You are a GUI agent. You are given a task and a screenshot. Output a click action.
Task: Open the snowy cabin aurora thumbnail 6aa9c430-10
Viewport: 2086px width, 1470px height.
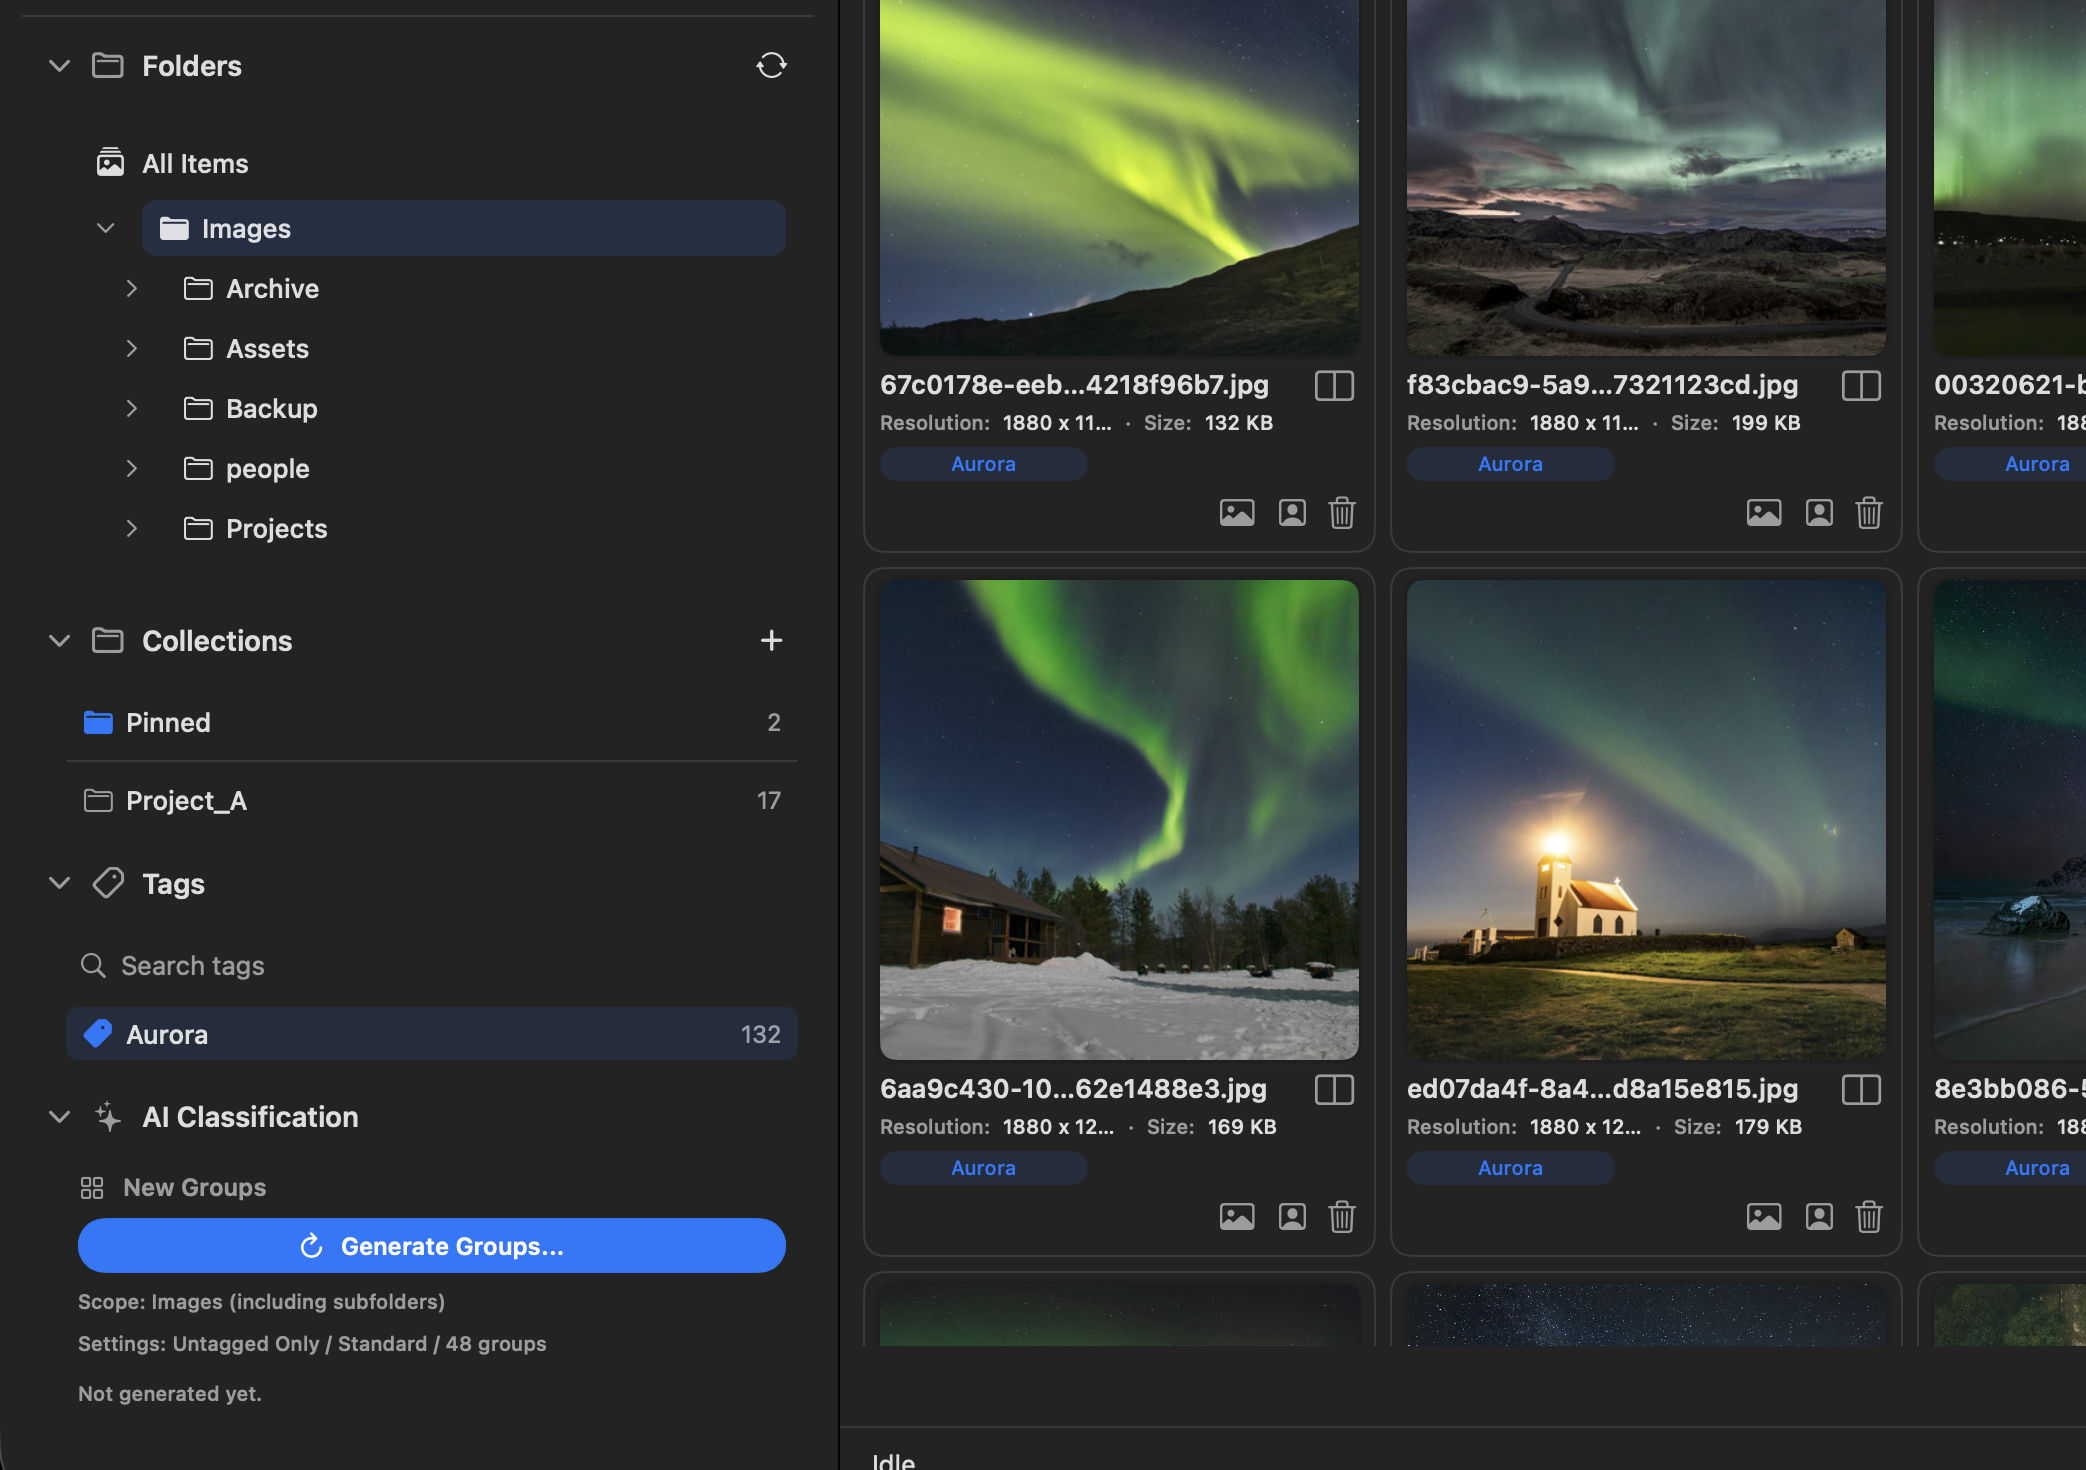click(1119, 820)
